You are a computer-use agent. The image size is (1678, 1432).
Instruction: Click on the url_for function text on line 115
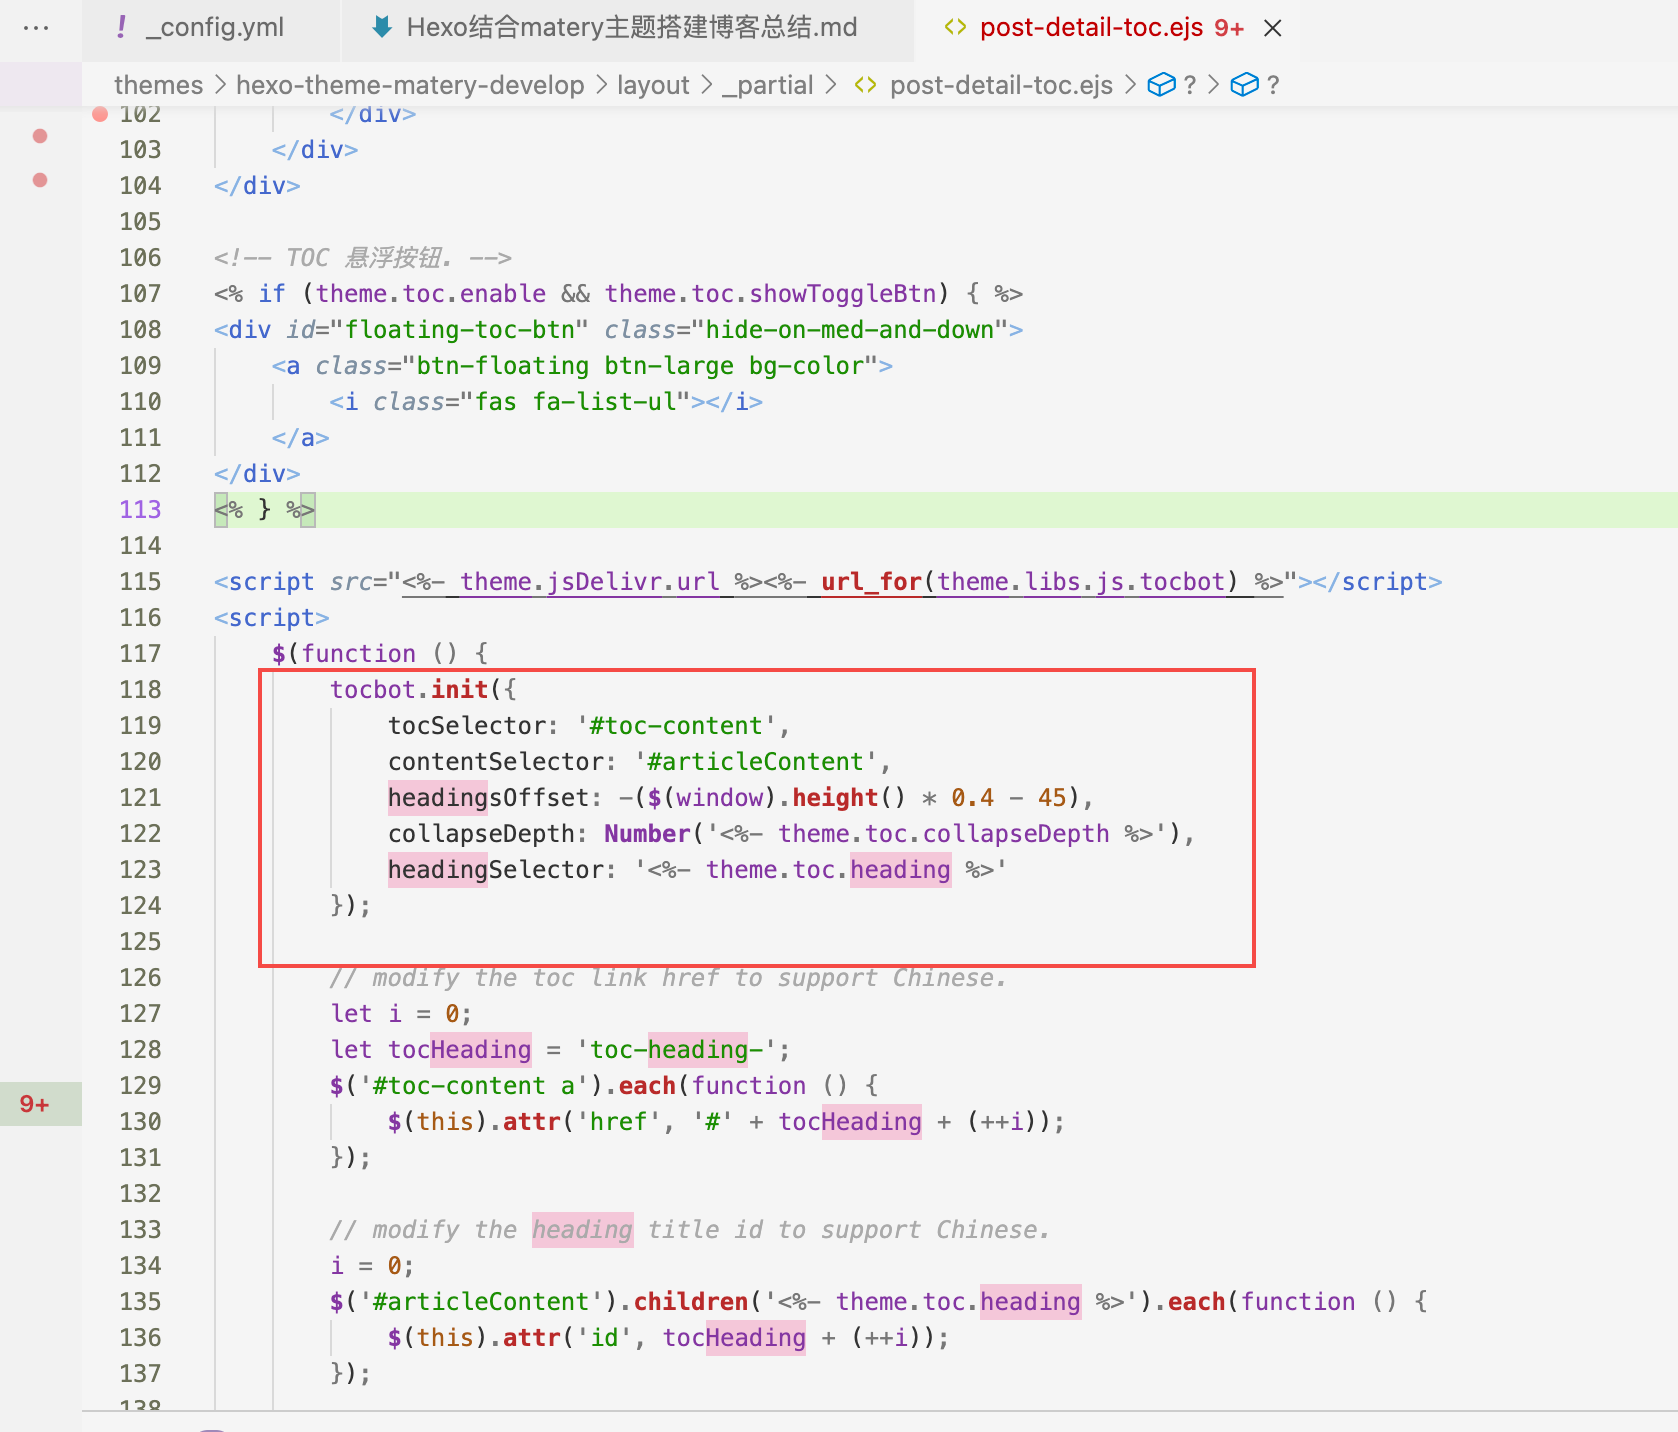click(x=871, y=581)
